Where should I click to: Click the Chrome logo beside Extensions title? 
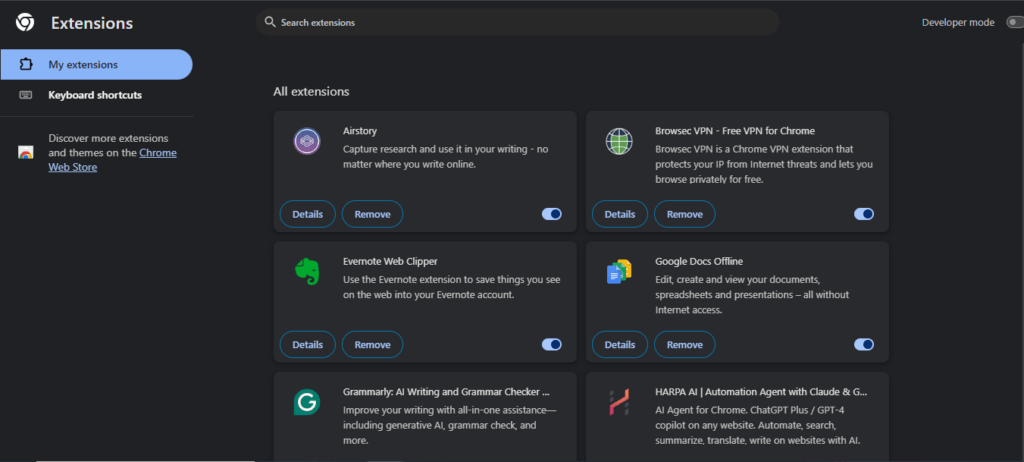[x=25, y=23]
